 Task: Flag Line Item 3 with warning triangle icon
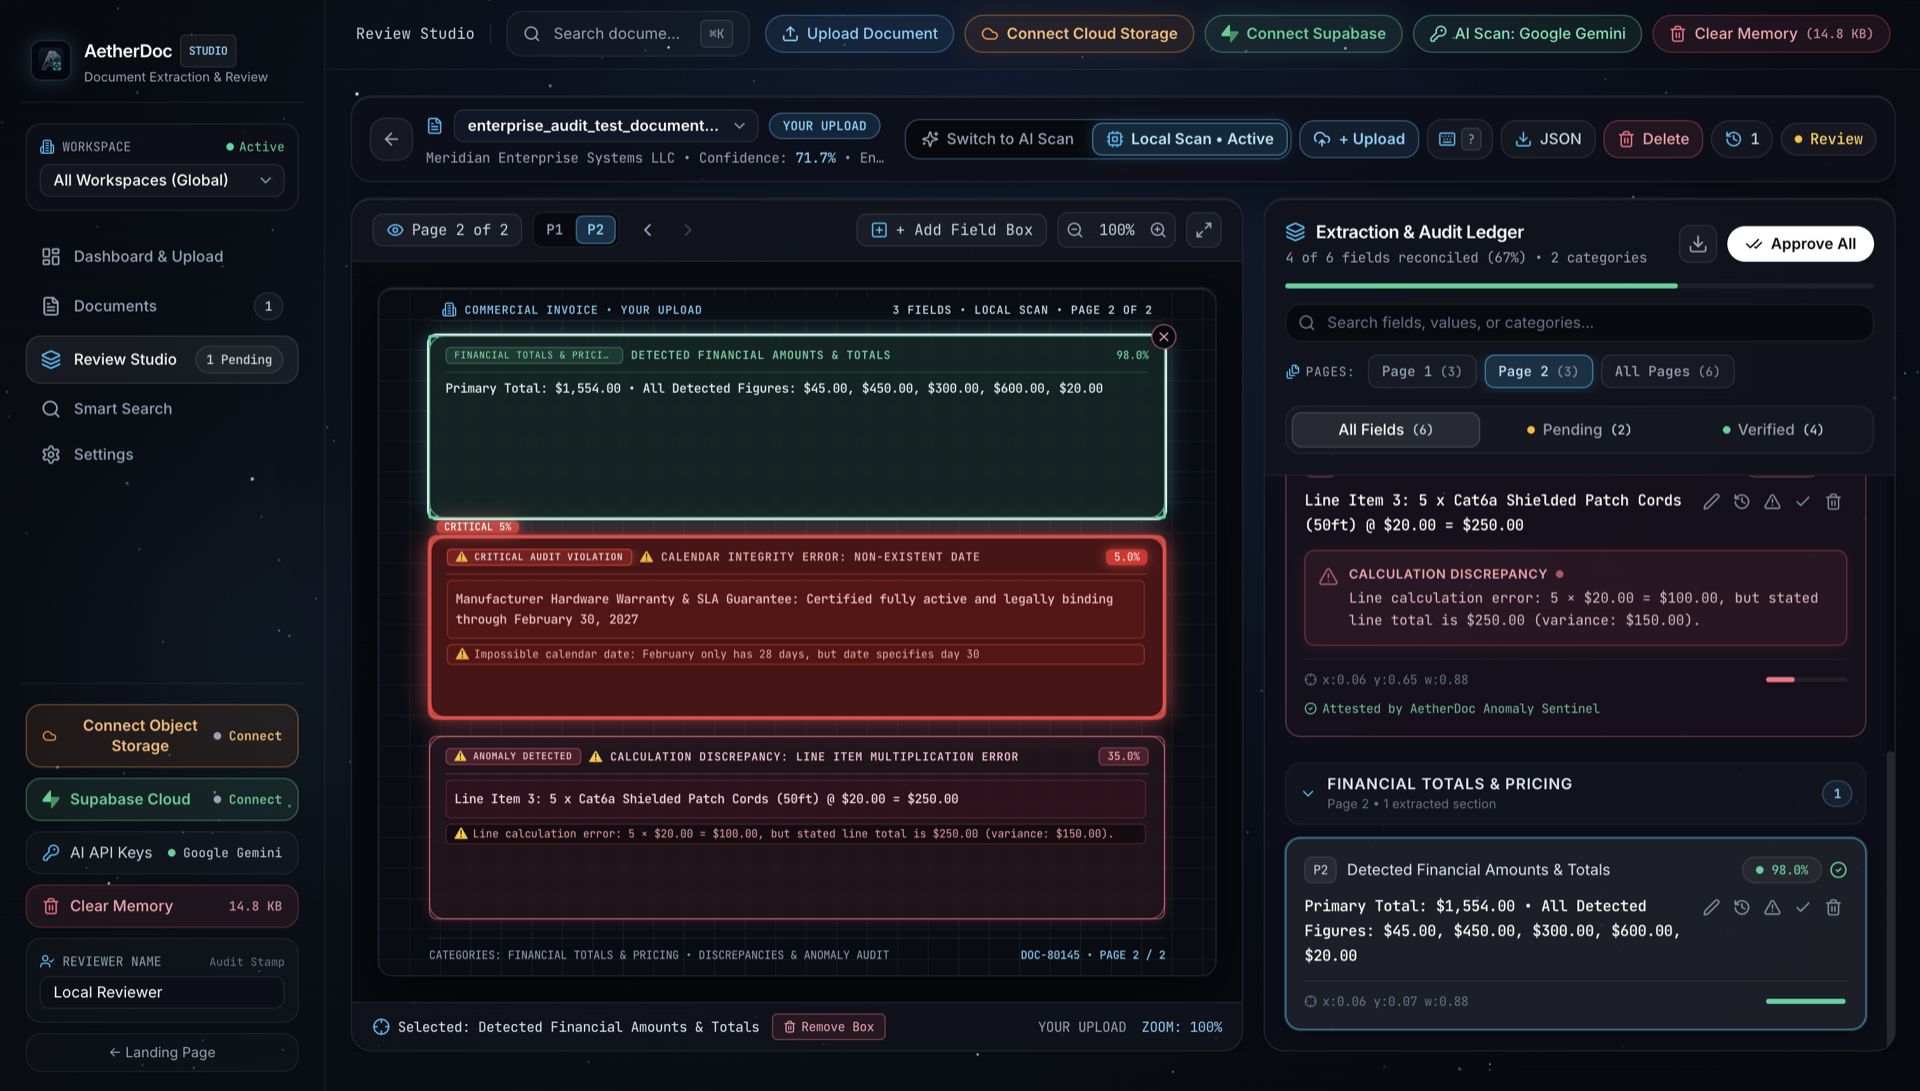coord(1772,502)
